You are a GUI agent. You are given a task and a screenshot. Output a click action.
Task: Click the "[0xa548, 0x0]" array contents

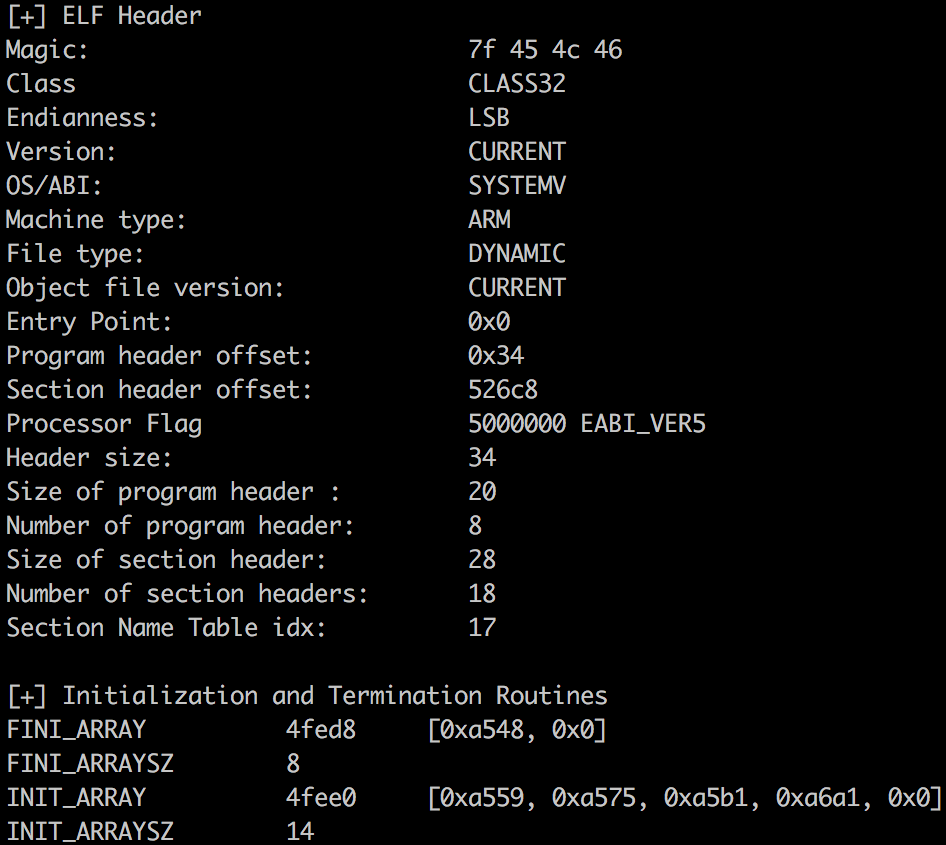click(517, 730)
